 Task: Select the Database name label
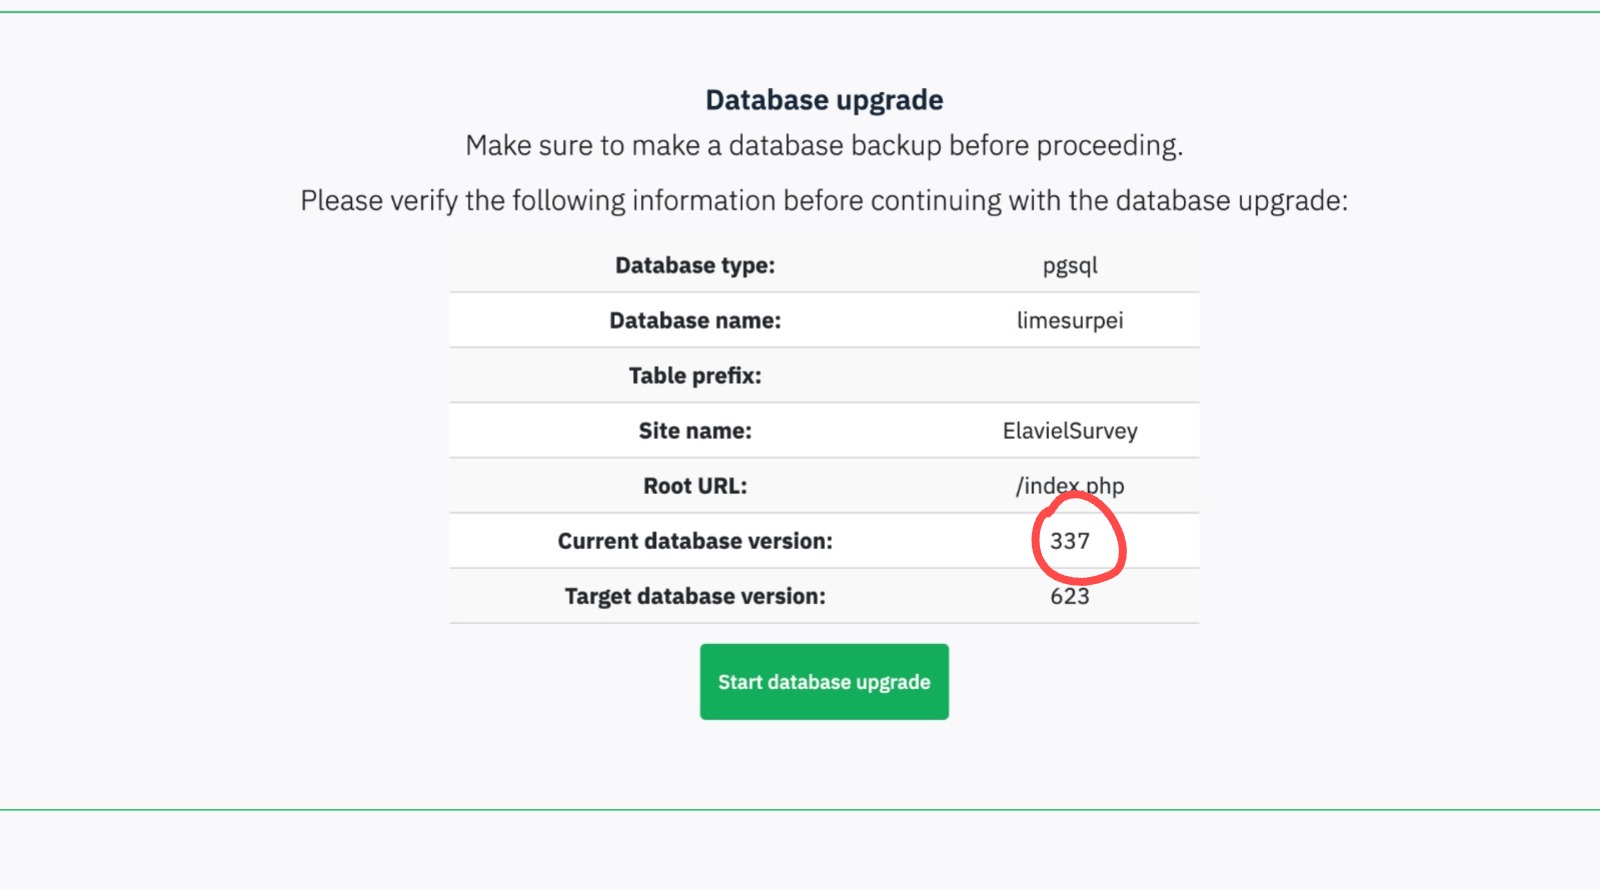695,321
